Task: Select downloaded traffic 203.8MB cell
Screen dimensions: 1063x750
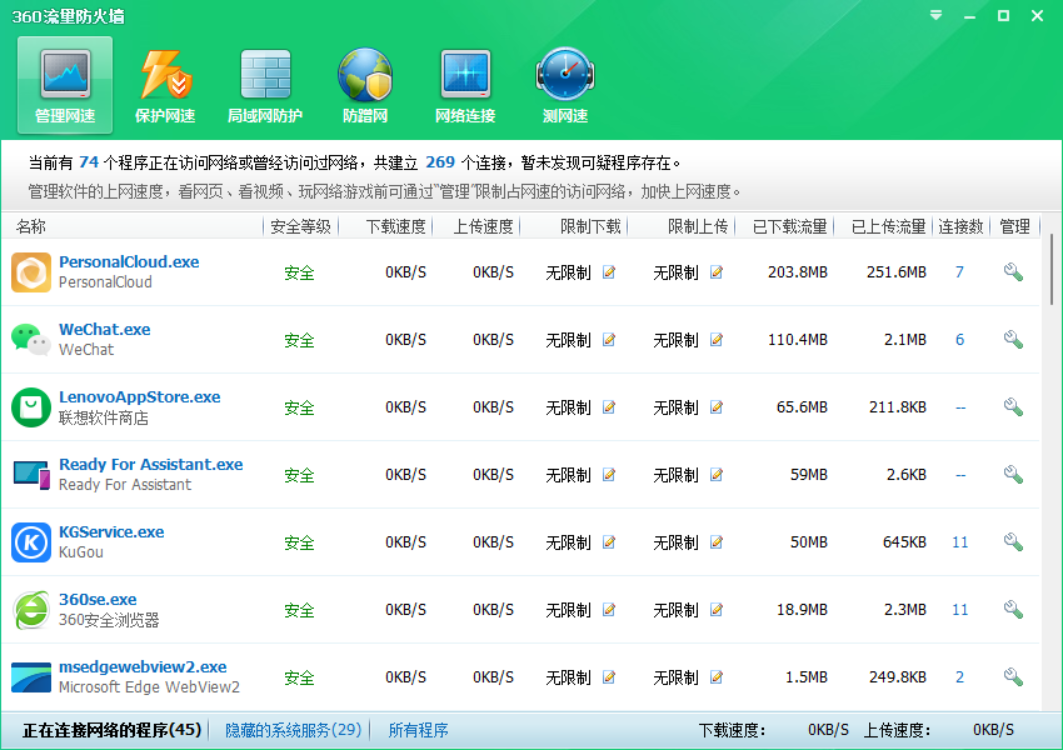Action: pos(797,272)
